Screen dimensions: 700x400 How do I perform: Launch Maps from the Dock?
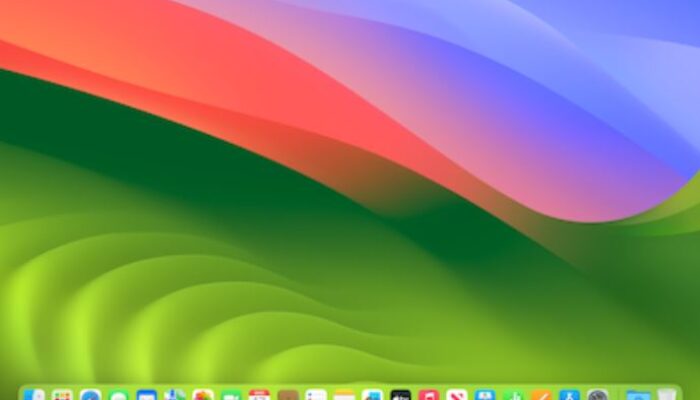[x=175, y=395]
